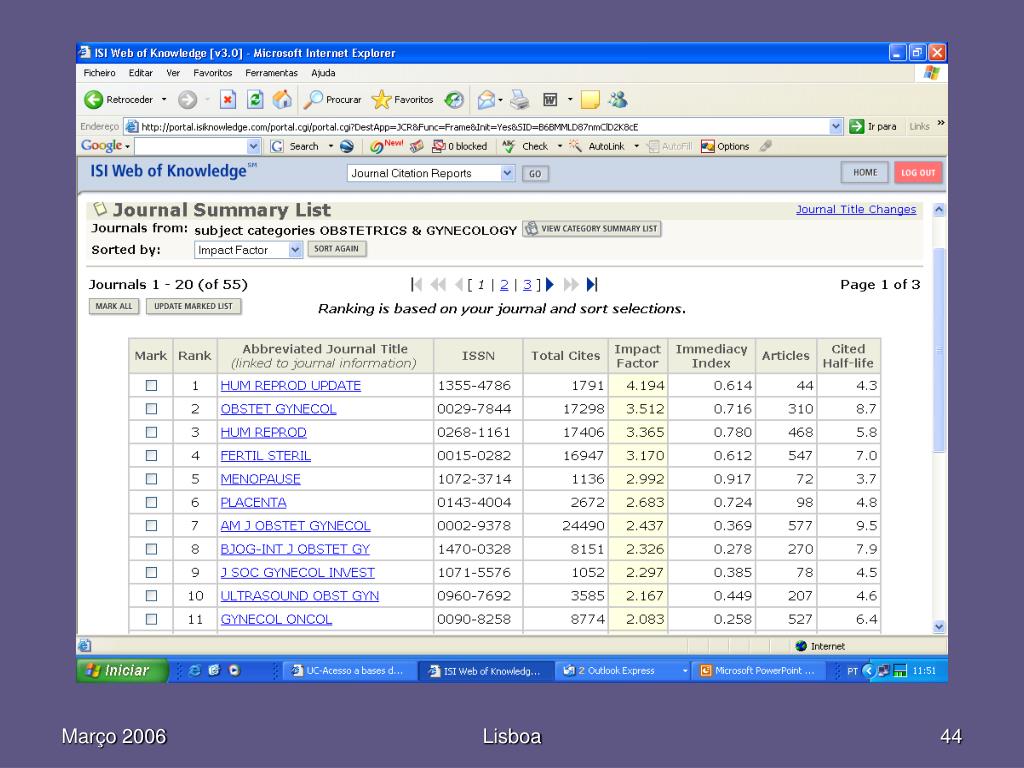Screen dimensions: 1024x768
Task: Click the Windows flag throbber icon
Action: click(x=932, y=73)
